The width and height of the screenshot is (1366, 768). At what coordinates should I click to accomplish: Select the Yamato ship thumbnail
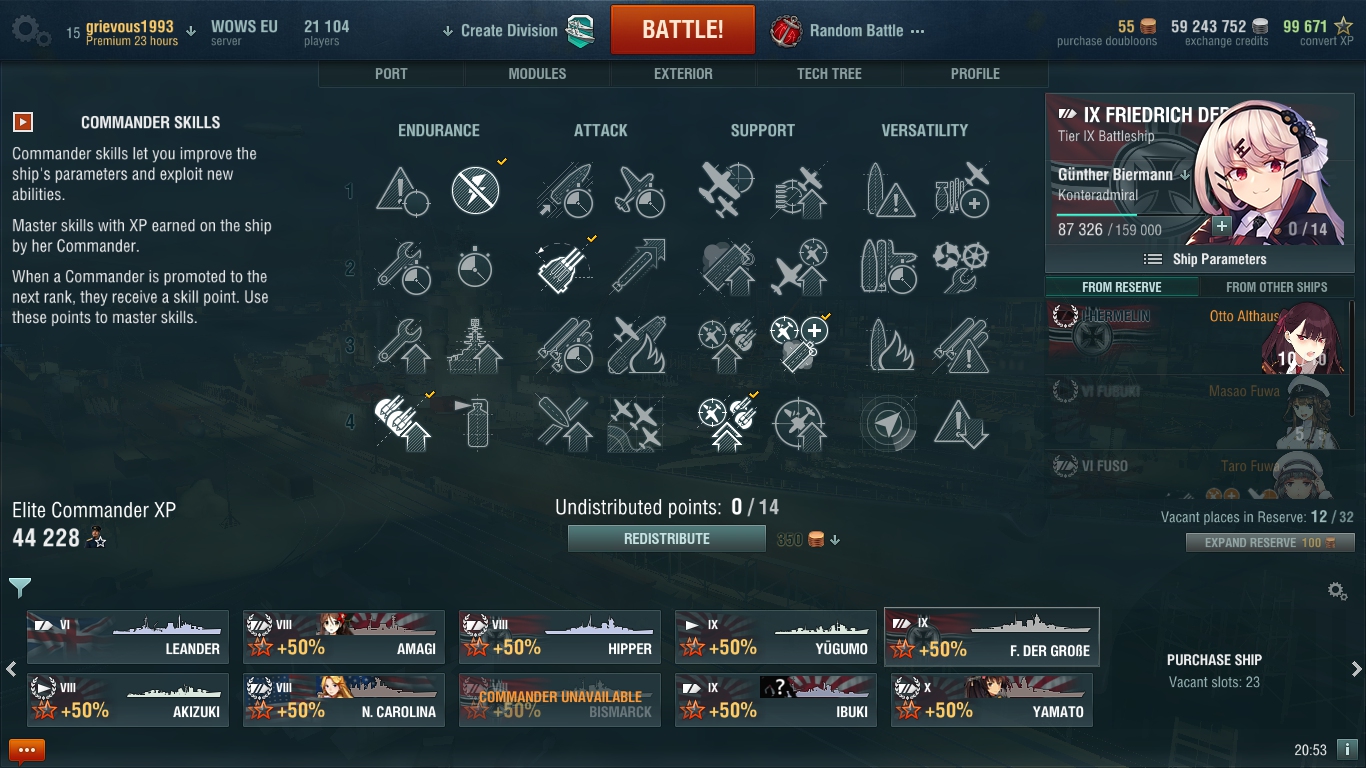[x=992, y=700]
